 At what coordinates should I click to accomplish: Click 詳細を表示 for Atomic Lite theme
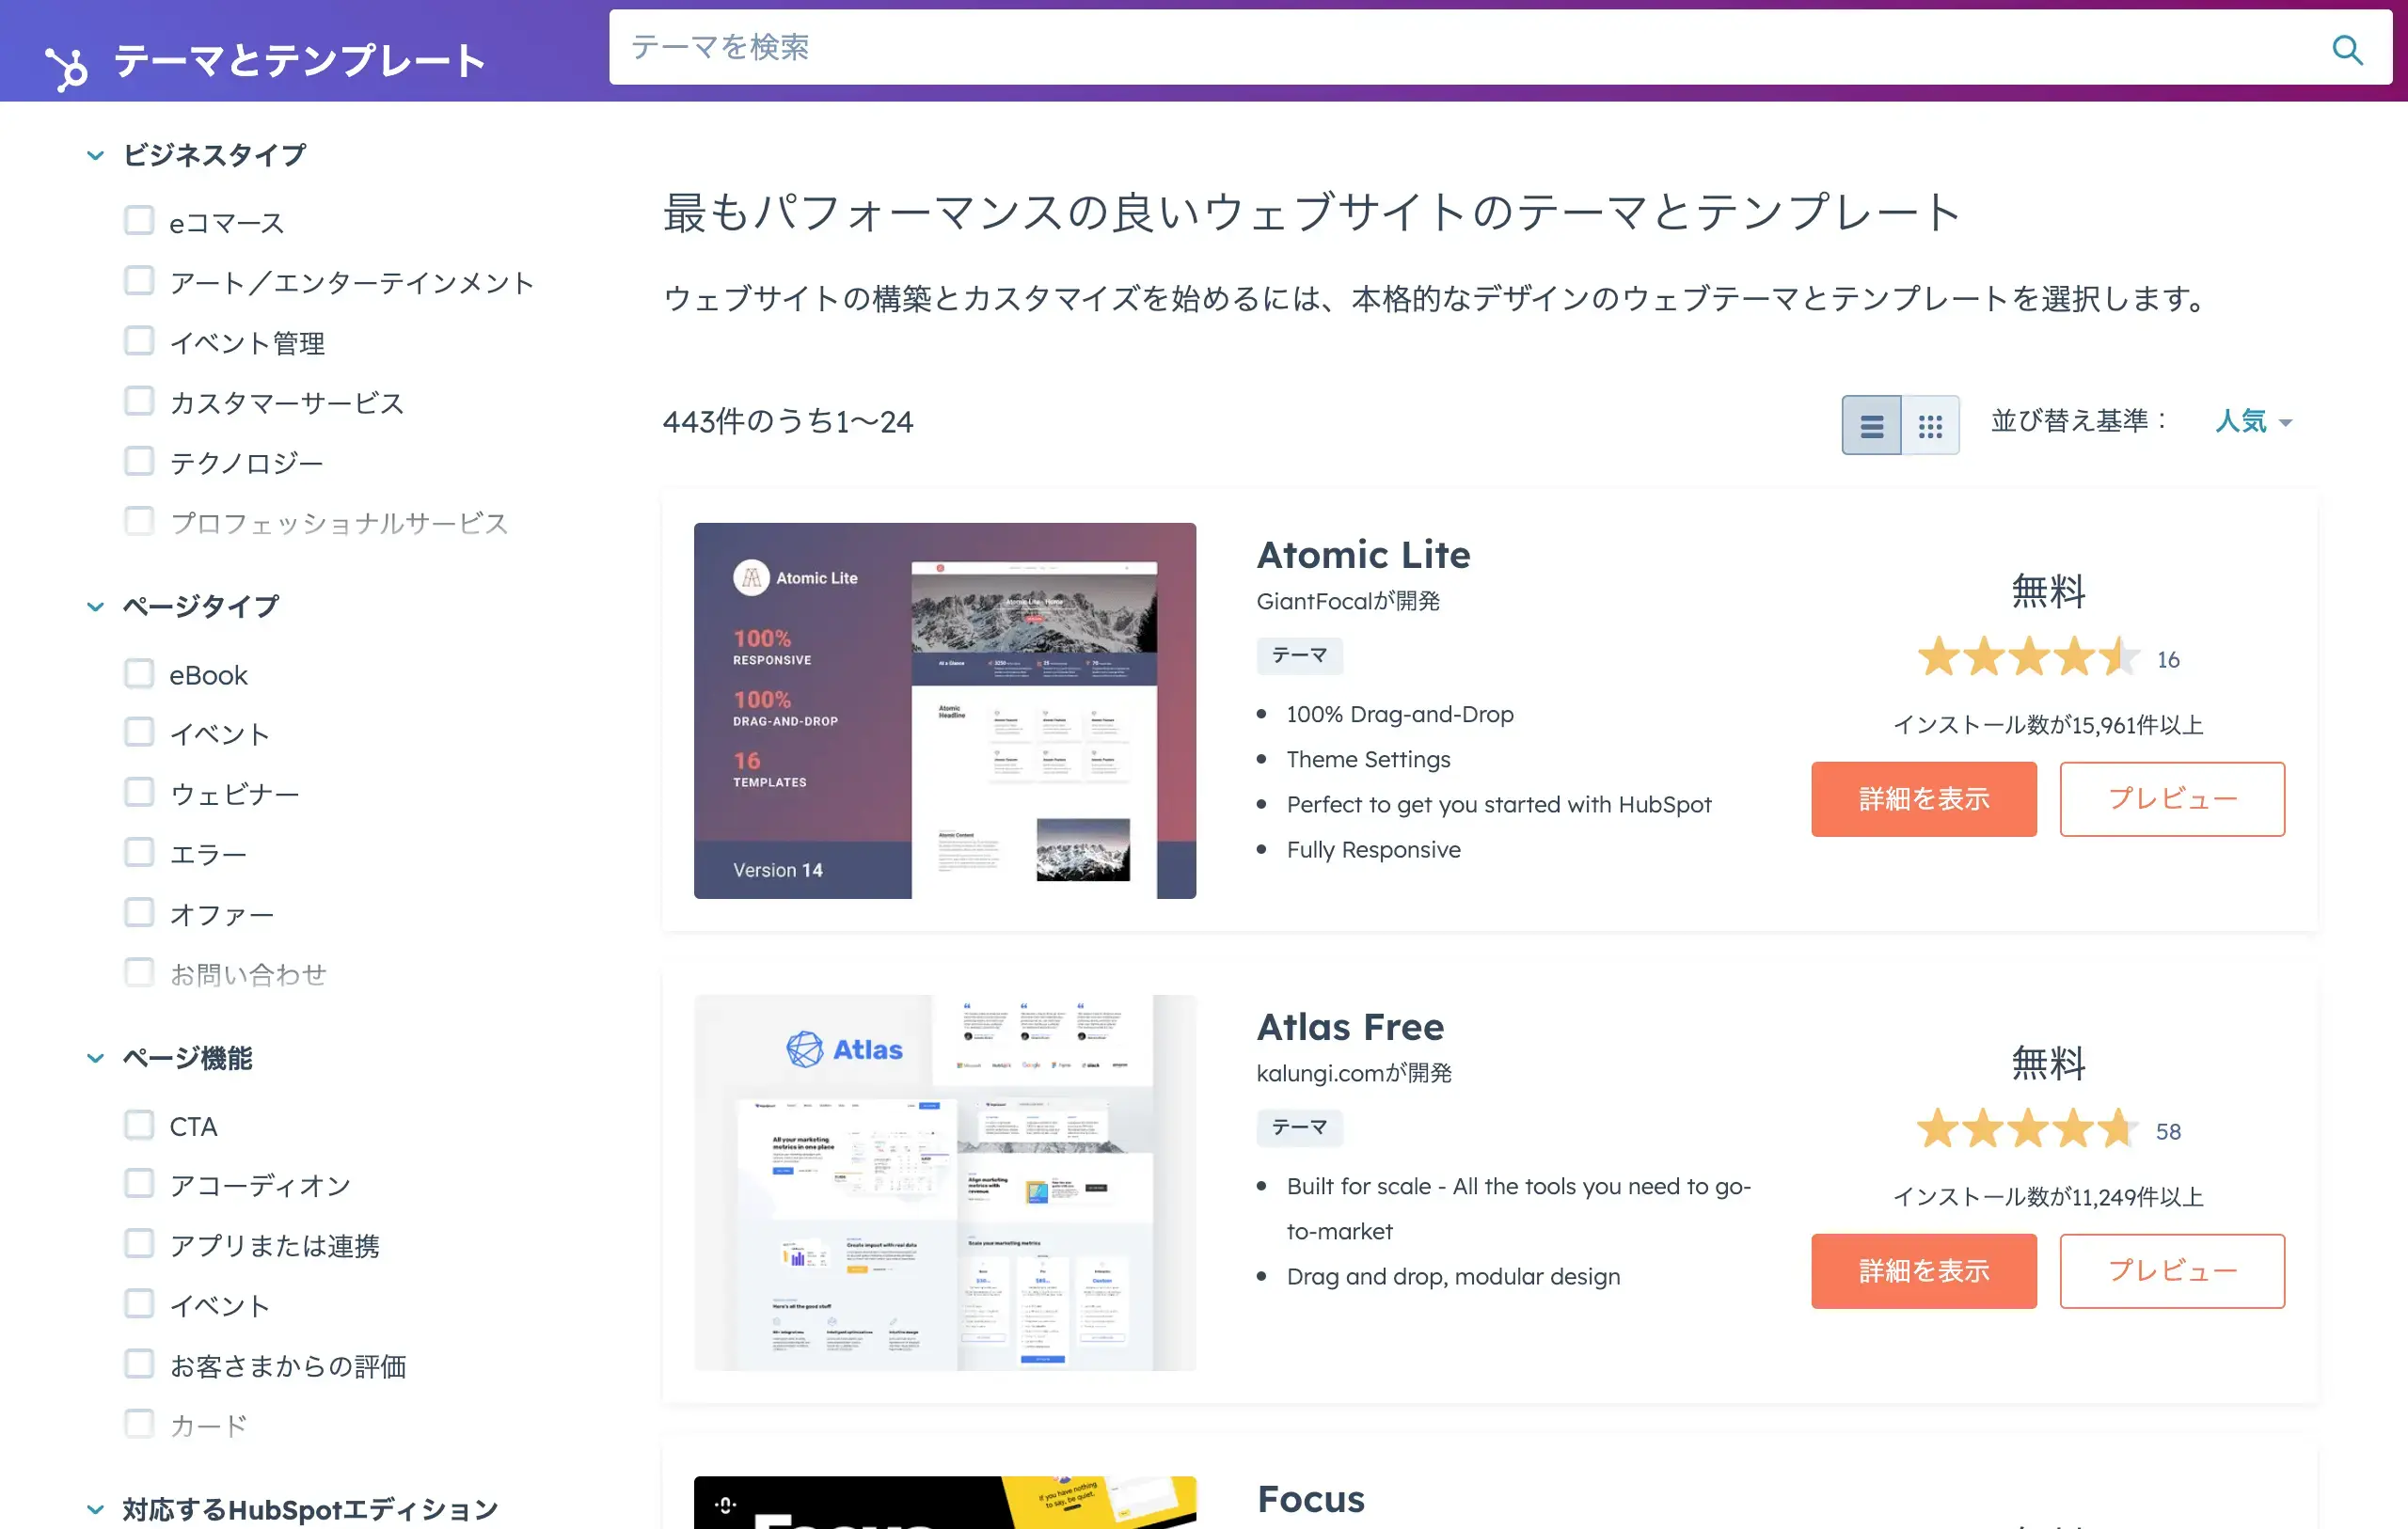pos(1924,797)
